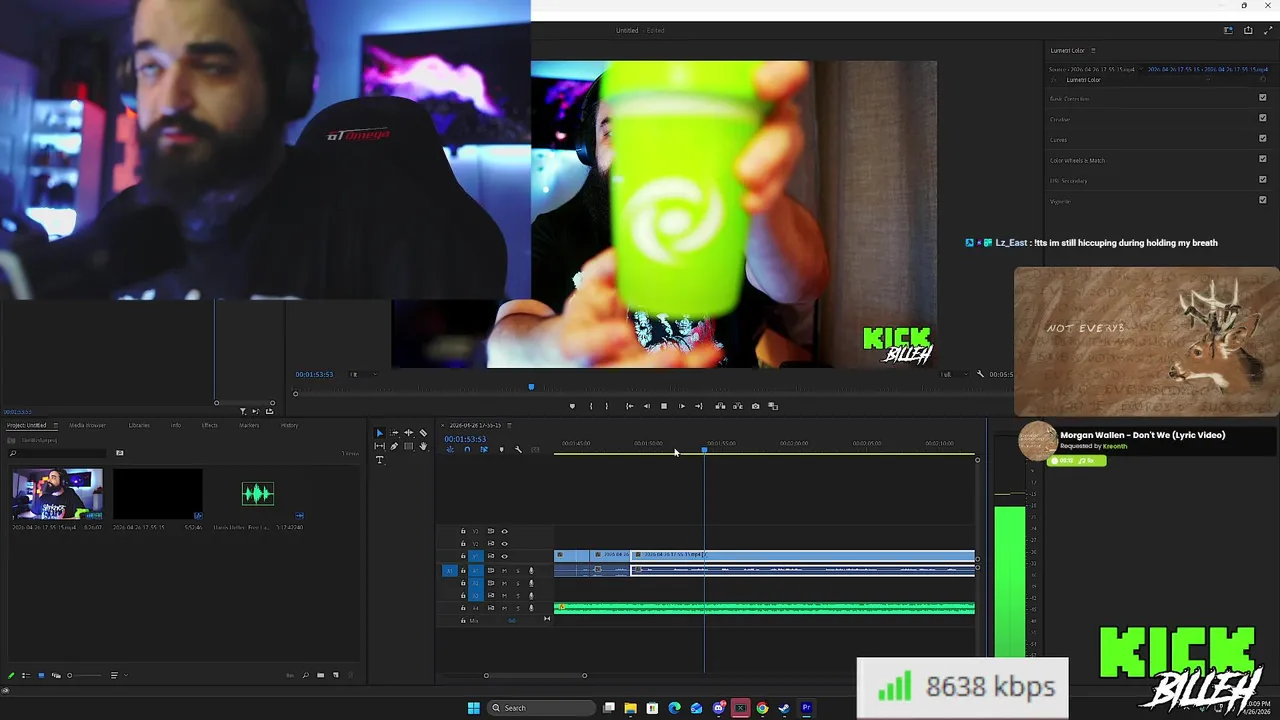This screenshot has width=1280, height=720.
Task: Solo track A1 with S button
Action: tap(518, 570)
